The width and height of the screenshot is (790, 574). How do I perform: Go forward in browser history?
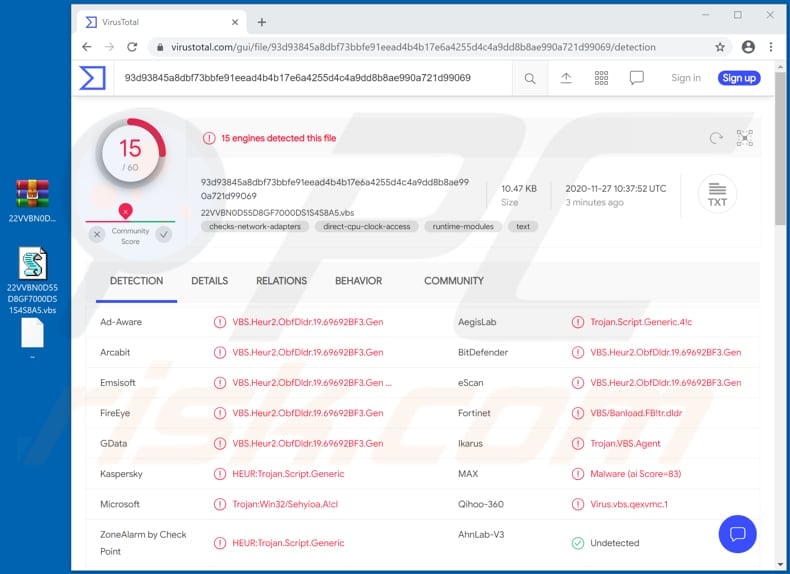[x=109, y=47]
